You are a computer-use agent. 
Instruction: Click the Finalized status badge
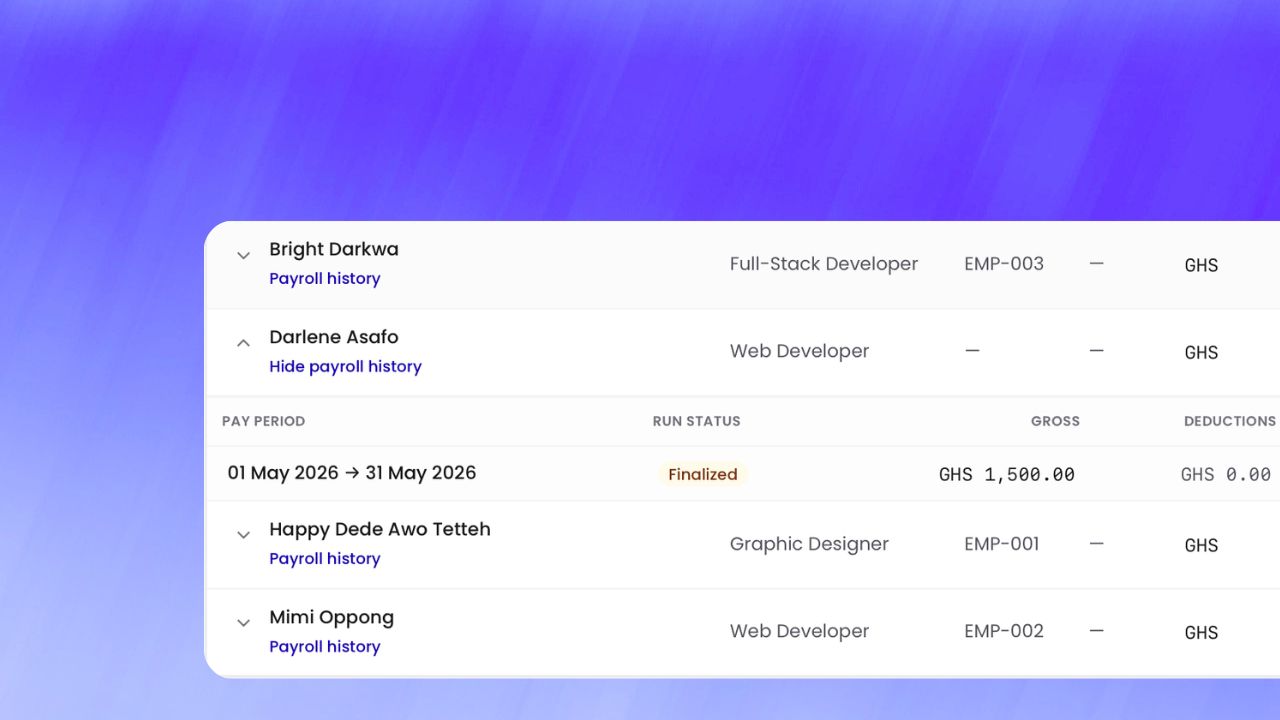pyautogui.click(x=703, y=475)
